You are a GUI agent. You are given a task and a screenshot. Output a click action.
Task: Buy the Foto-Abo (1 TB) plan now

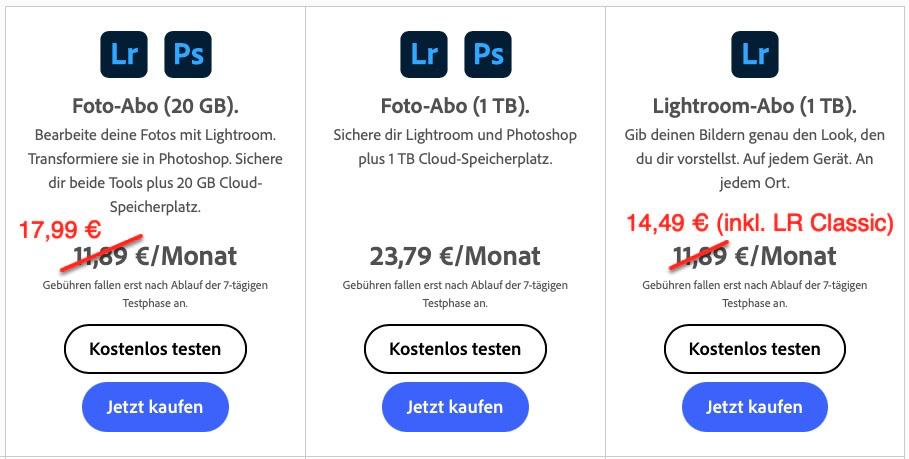(x=455, y=407)
